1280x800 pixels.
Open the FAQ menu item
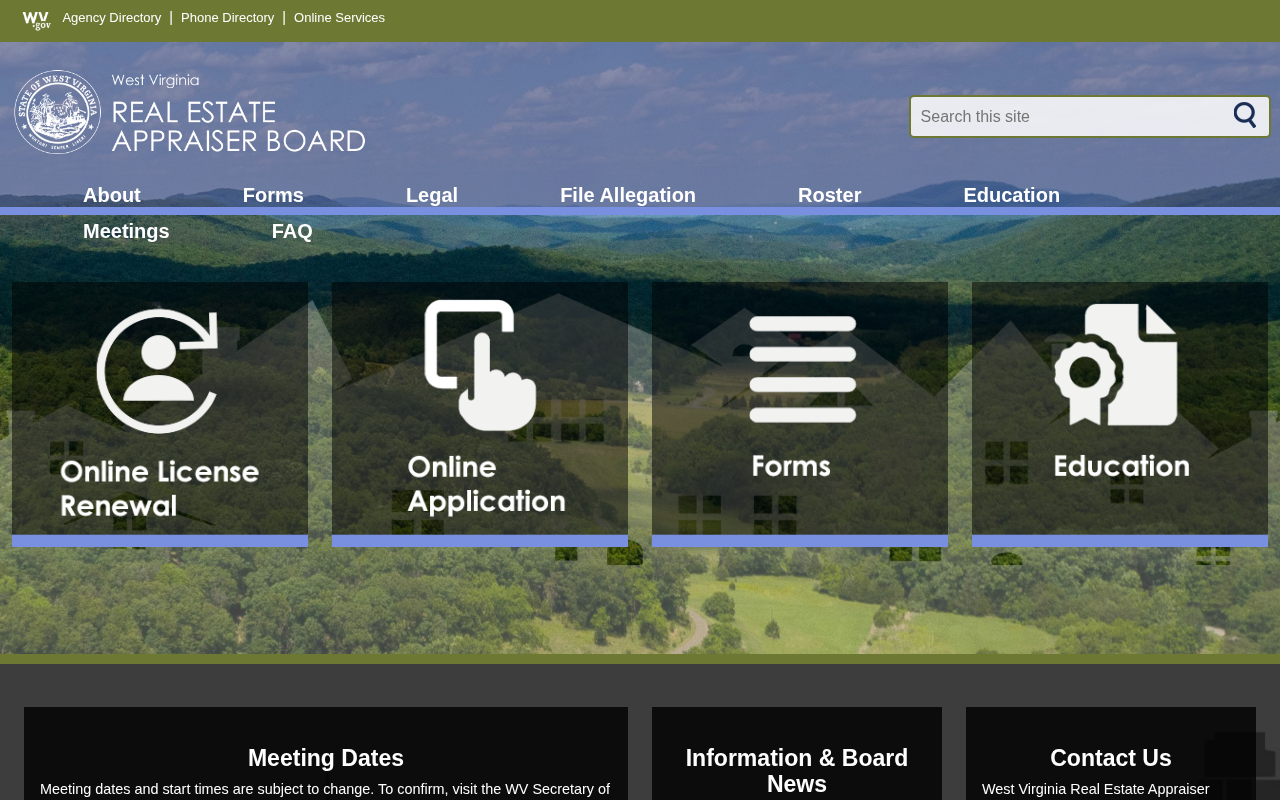point(292,232)
